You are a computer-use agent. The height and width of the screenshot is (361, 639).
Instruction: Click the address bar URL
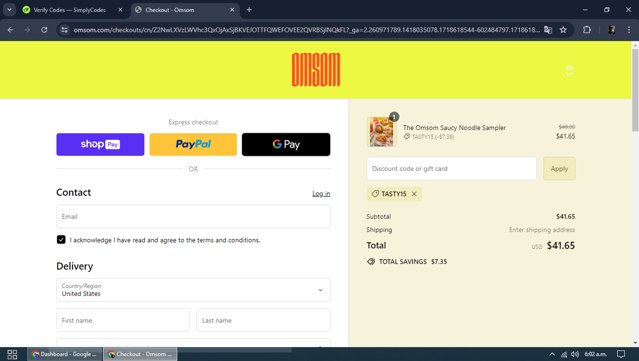[x=306, y=30]
